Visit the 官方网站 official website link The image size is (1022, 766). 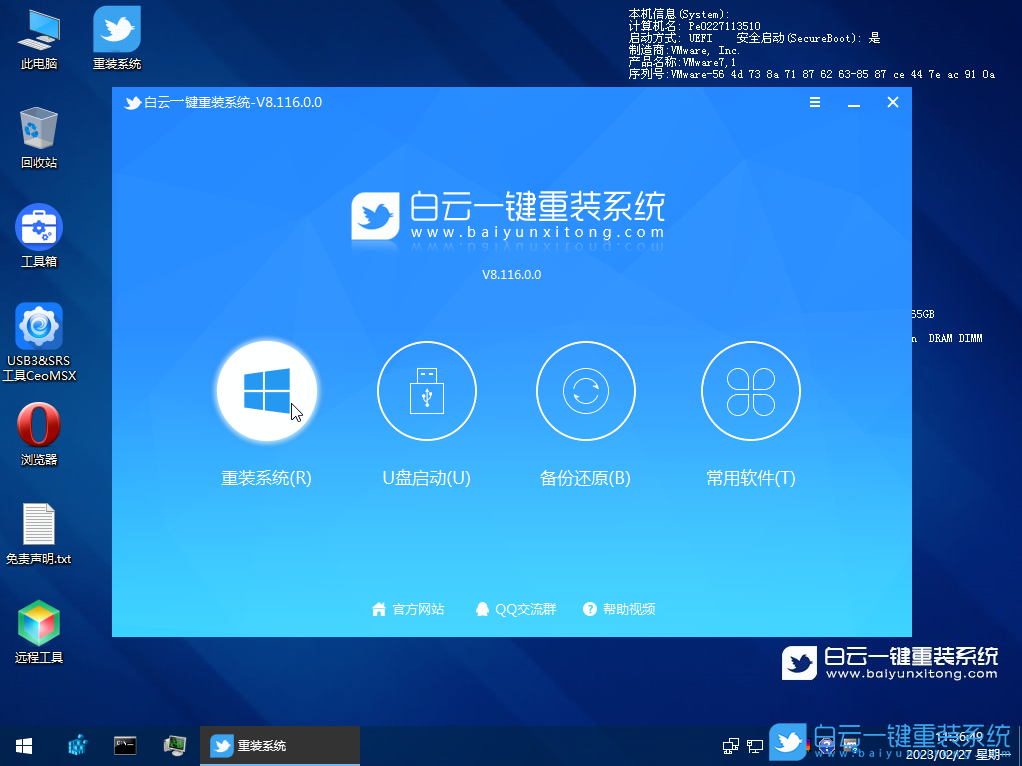(x=408, y=609)
